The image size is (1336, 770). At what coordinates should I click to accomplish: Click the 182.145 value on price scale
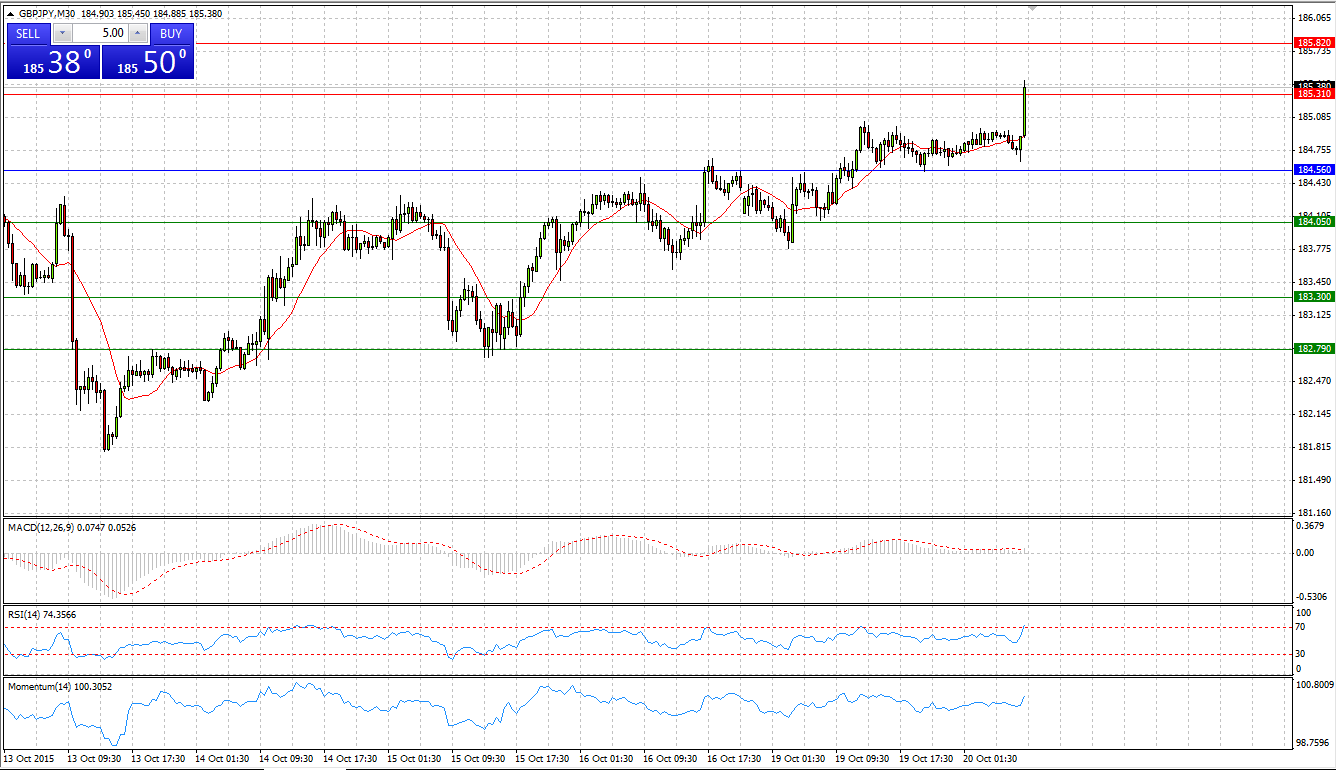click(x=1314, y=414)
